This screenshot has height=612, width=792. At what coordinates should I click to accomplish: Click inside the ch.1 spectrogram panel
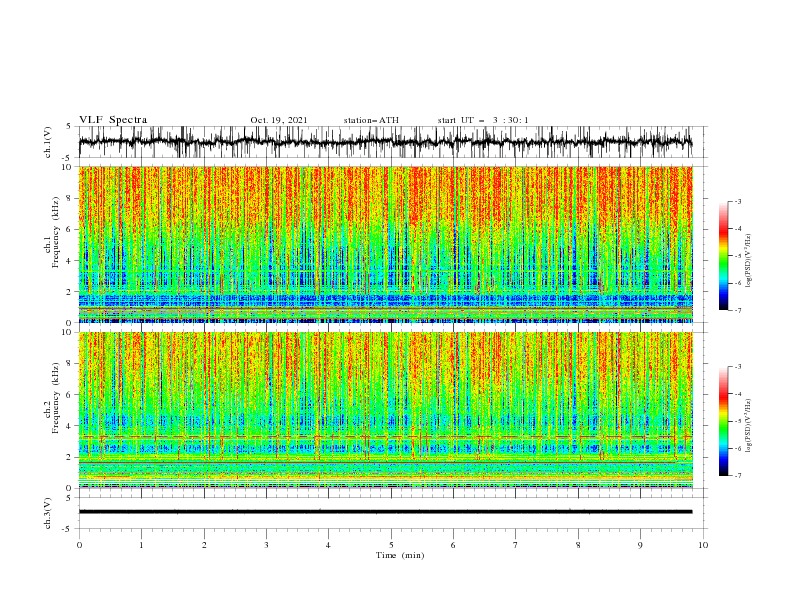click(385, 244)
